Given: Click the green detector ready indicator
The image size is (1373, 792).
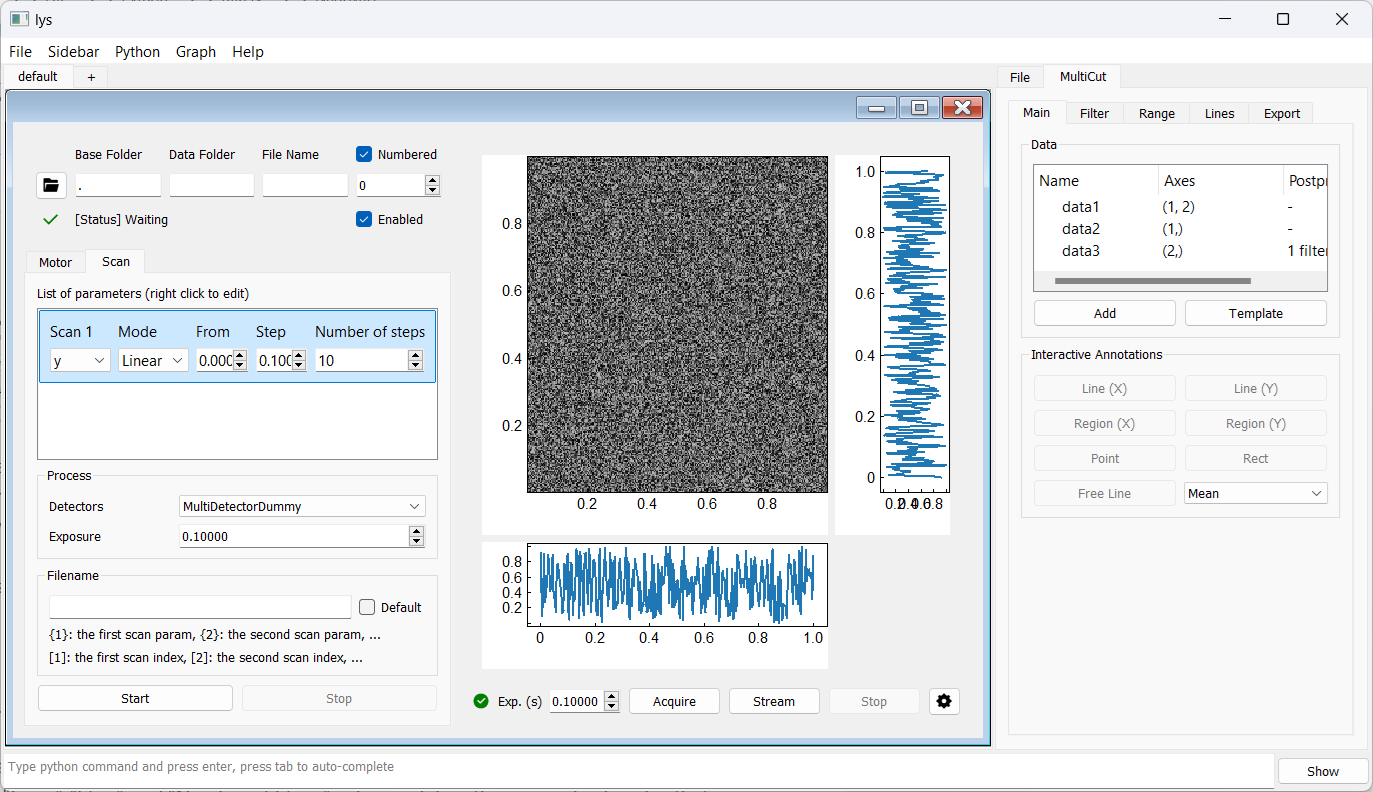Looking at the screenshot, I should pyautogui.click(x=481, y=701).
